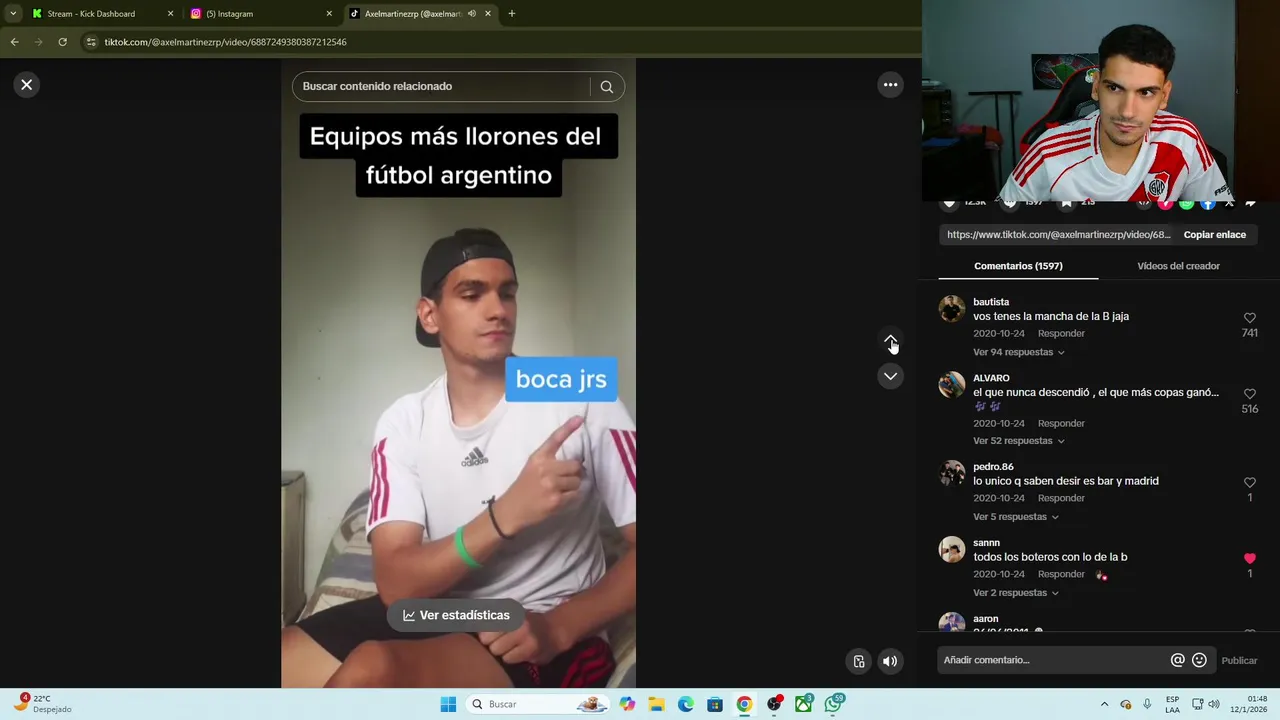
Task: Open bautista's profile avatar
Action: 952,308
